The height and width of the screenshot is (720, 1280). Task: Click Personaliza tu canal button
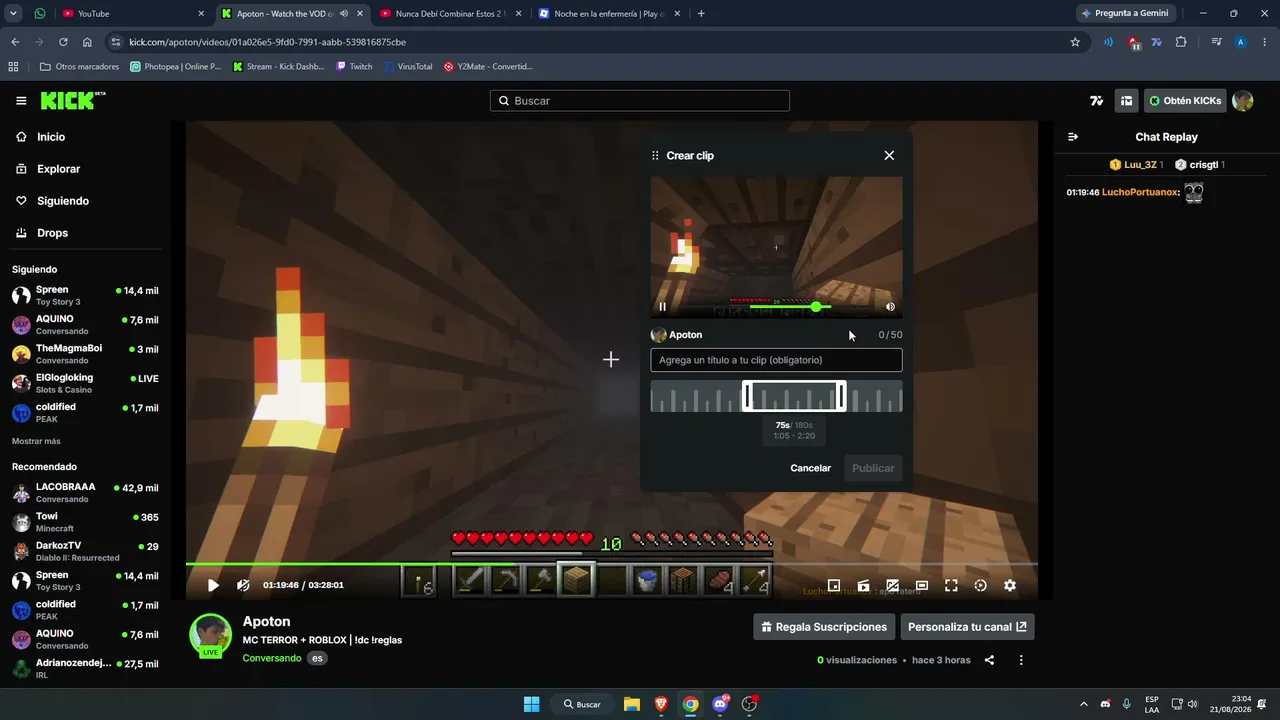(x=967, y=627)
